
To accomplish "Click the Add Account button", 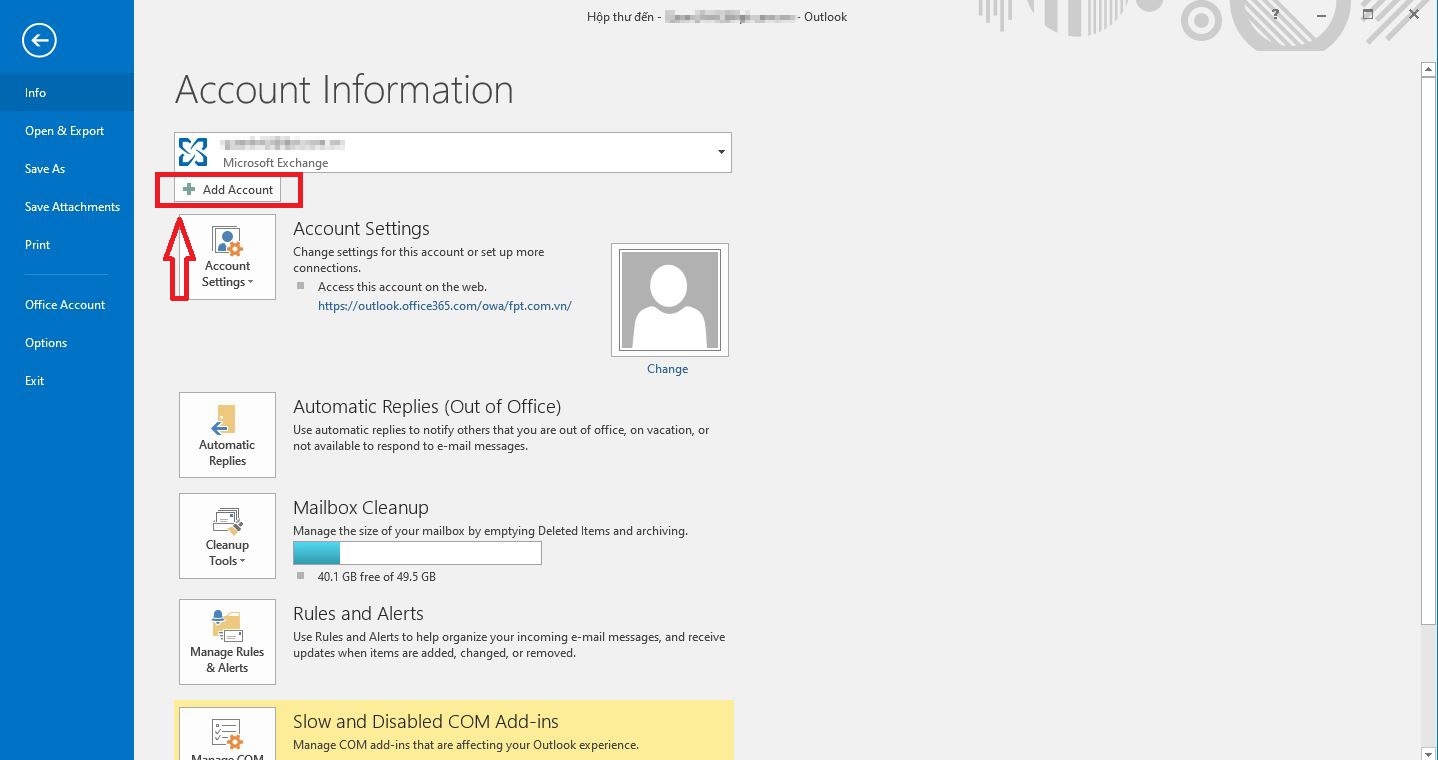I will coord(229,189).
